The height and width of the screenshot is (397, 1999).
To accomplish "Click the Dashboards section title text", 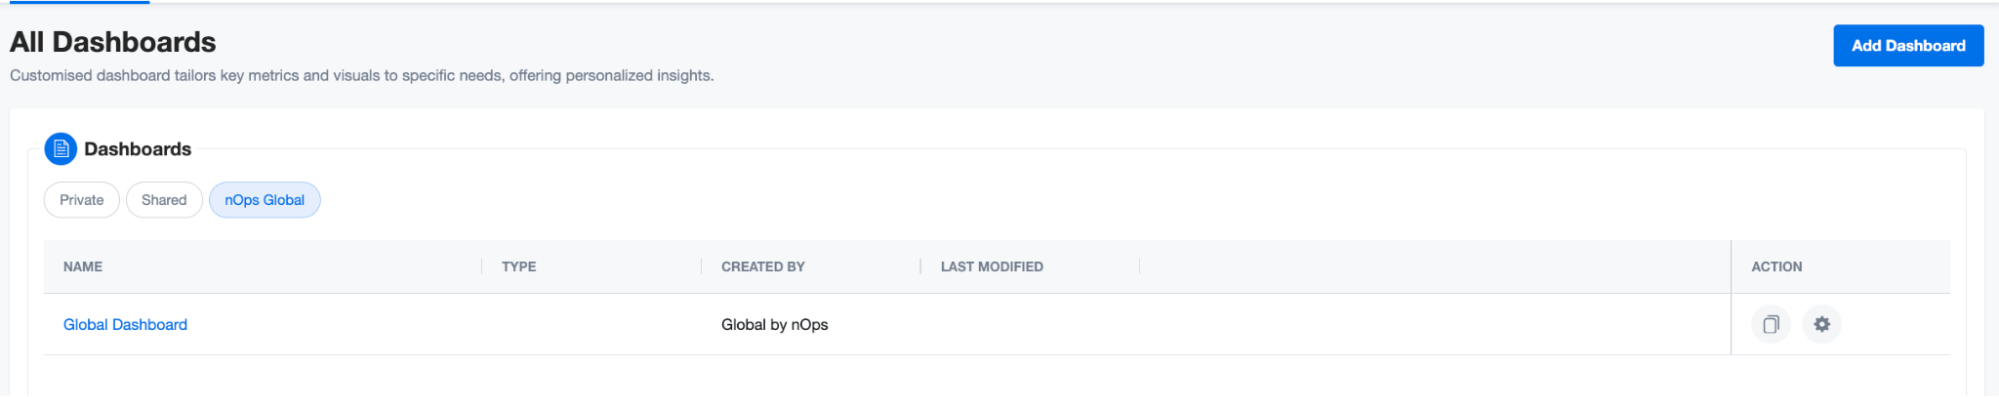I will (138, 149).
